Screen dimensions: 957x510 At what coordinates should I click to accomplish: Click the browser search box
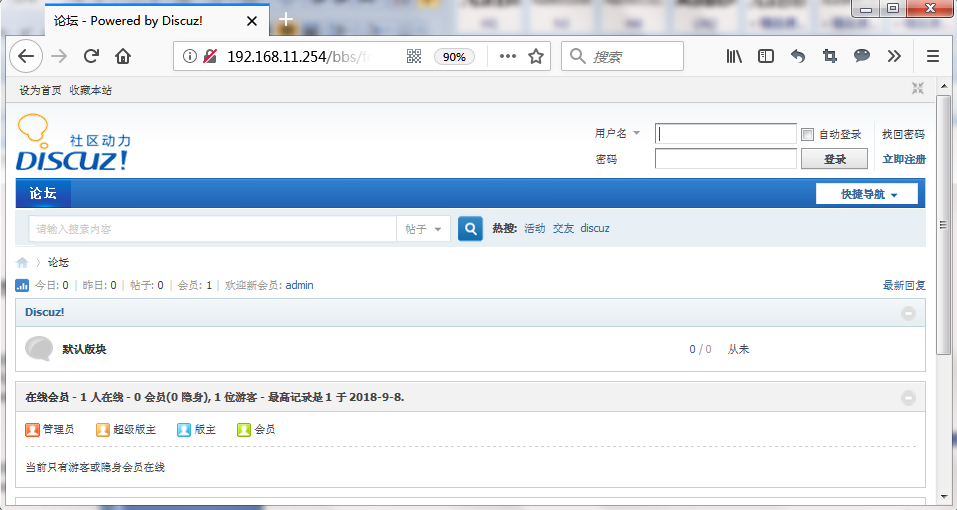pyautogui.click(x=622, y=56)
